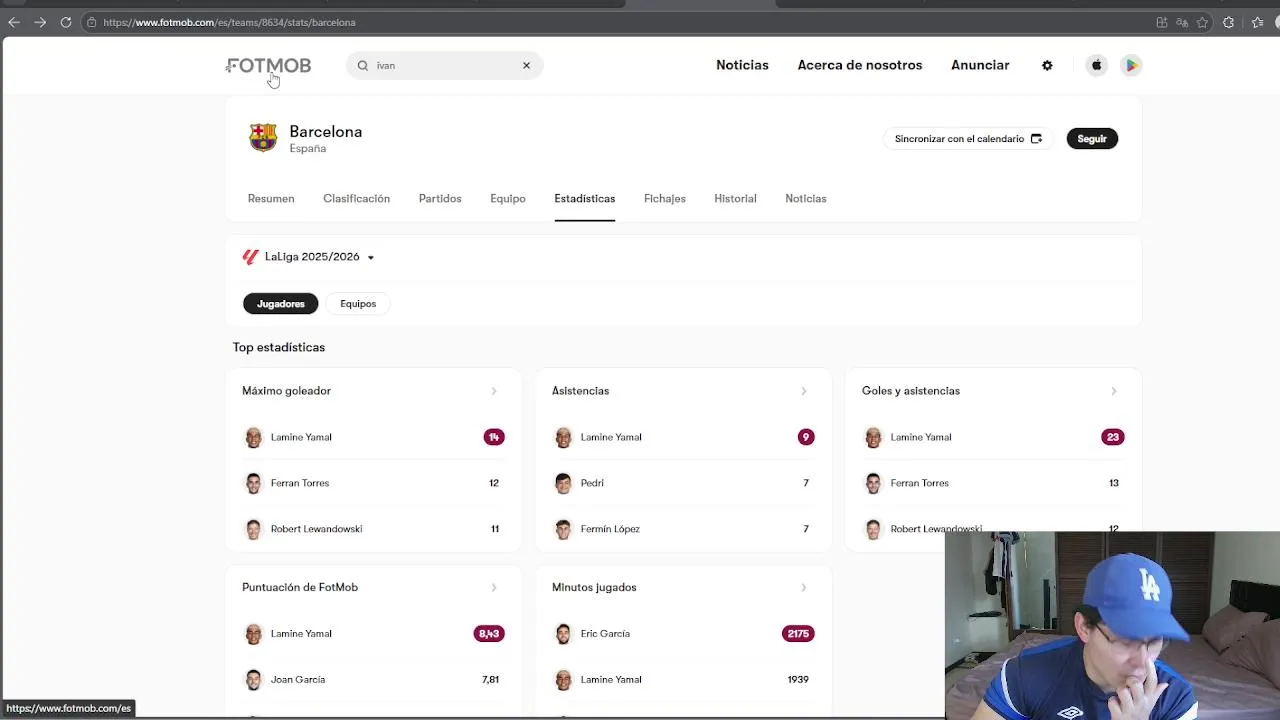Viewport: 1280px width, 720px height.
Task: Open the browser extensions puzzle icon
Action: point(1228,22)
